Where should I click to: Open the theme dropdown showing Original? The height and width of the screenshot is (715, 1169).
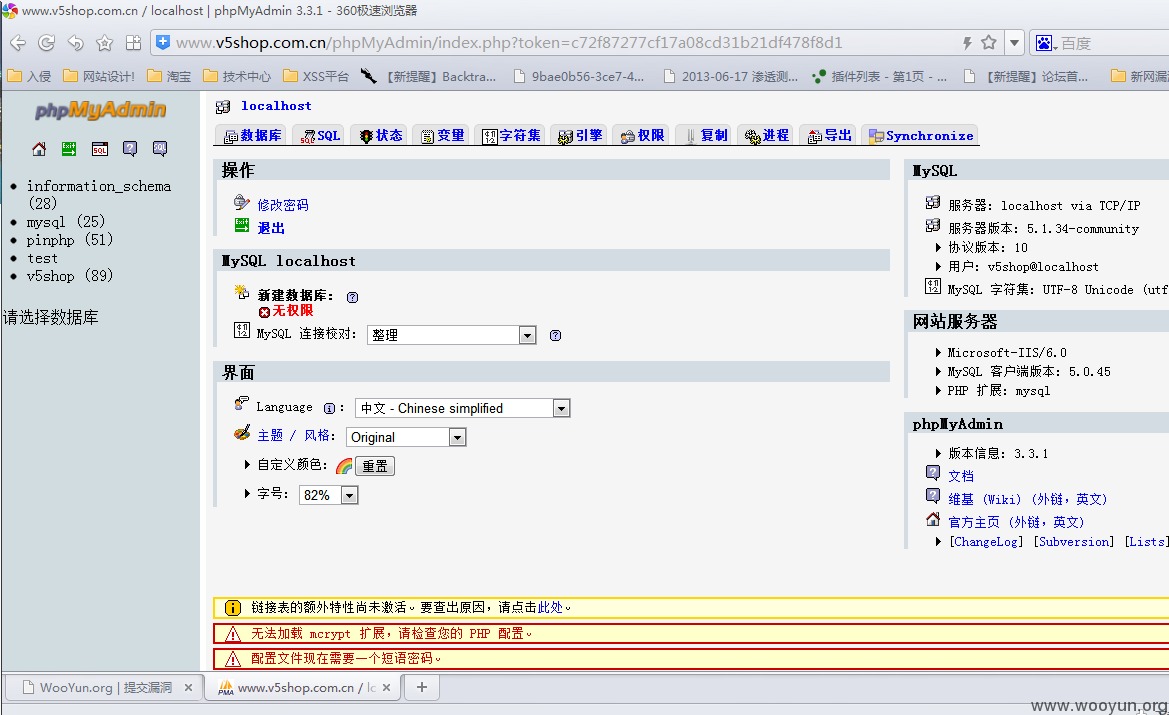point(406,438)
